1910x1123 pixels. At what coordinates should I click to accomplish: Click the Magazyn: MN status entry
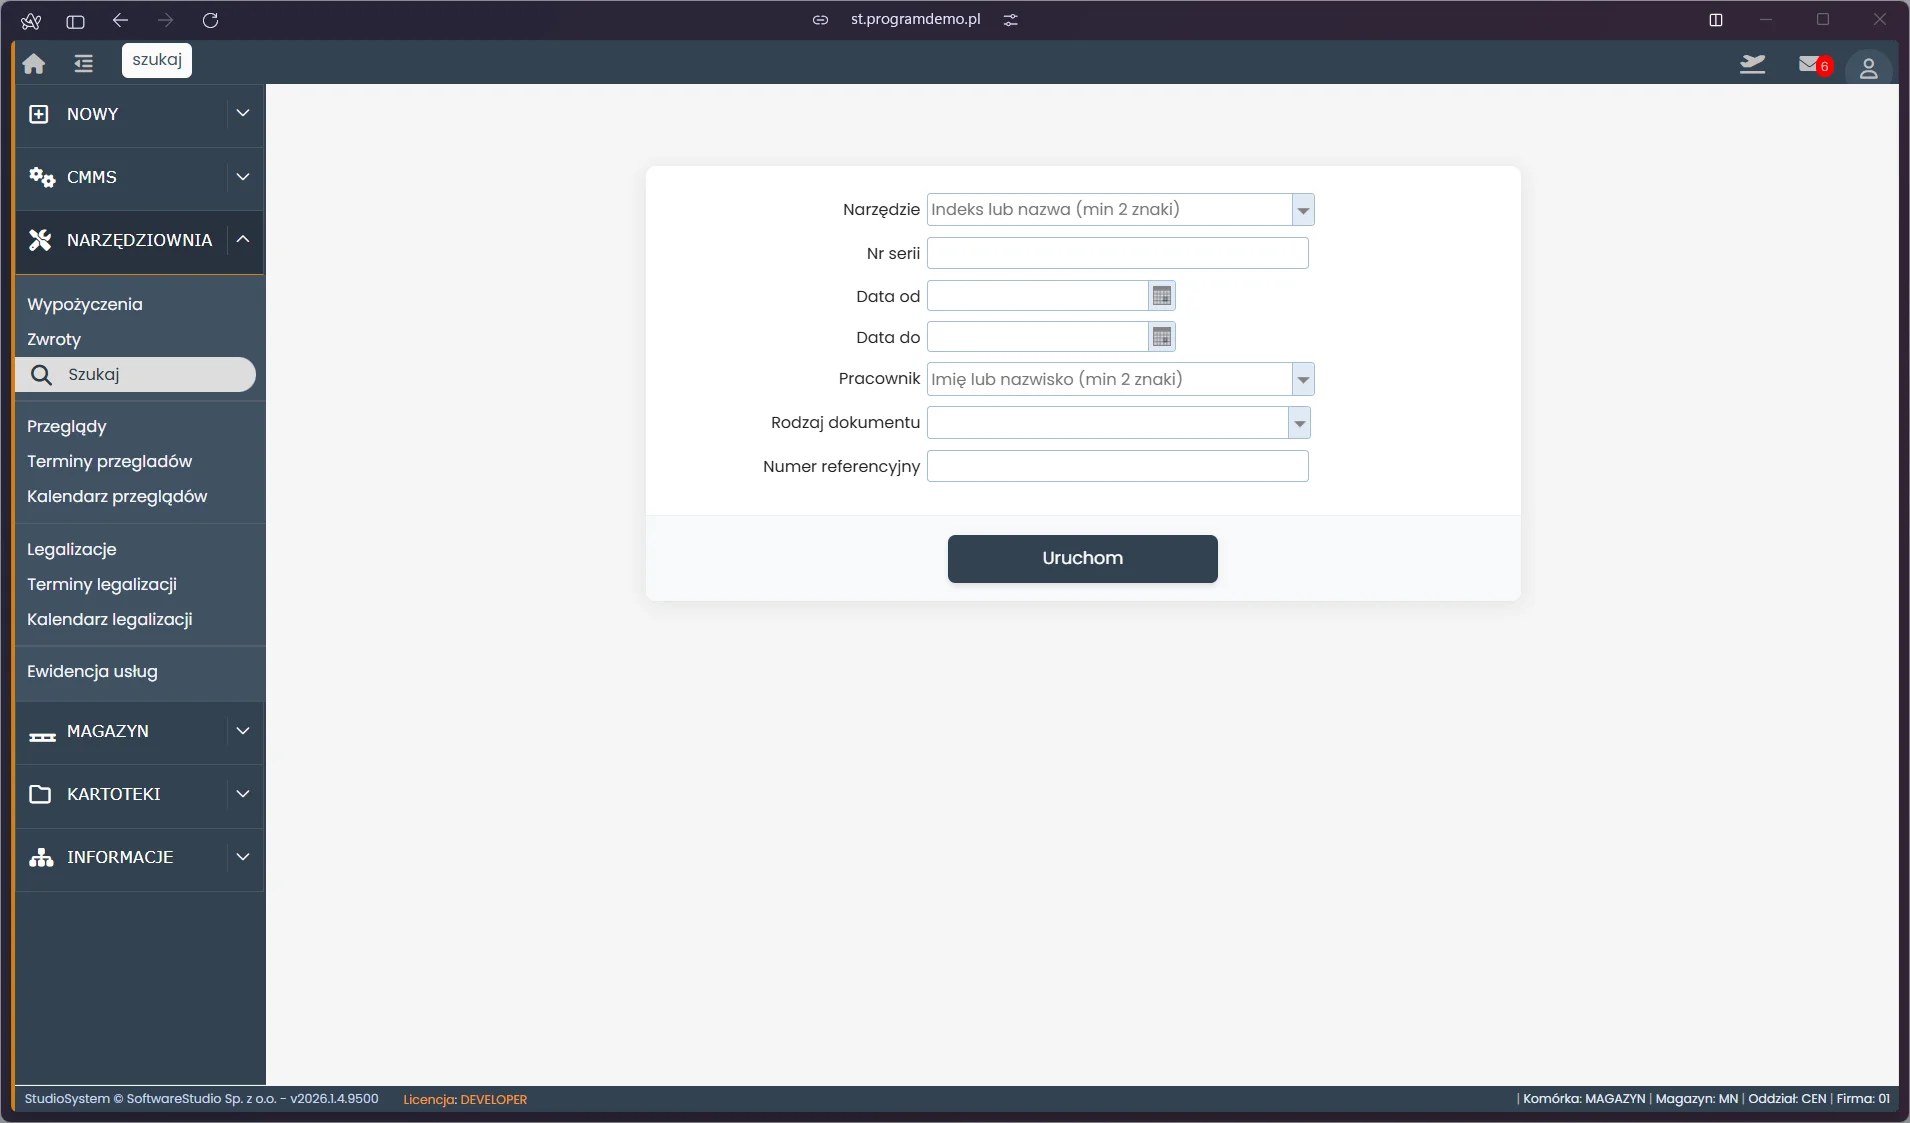[x=1696, y=1098]
